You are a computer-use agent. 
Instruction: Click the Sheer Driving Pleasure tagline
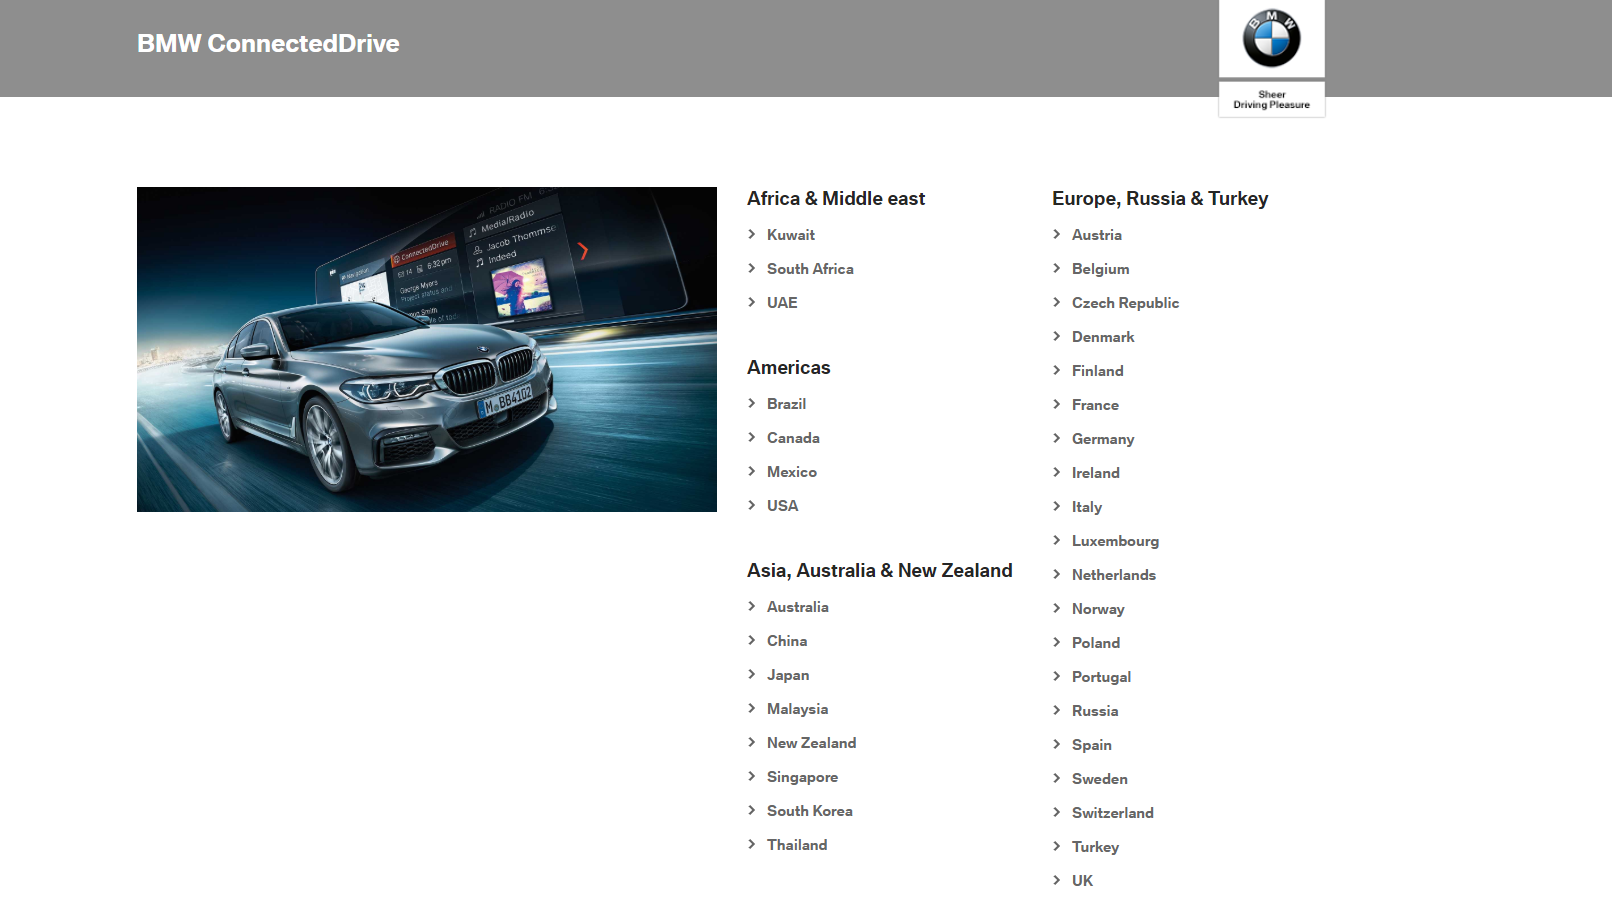pos(1271,99)
